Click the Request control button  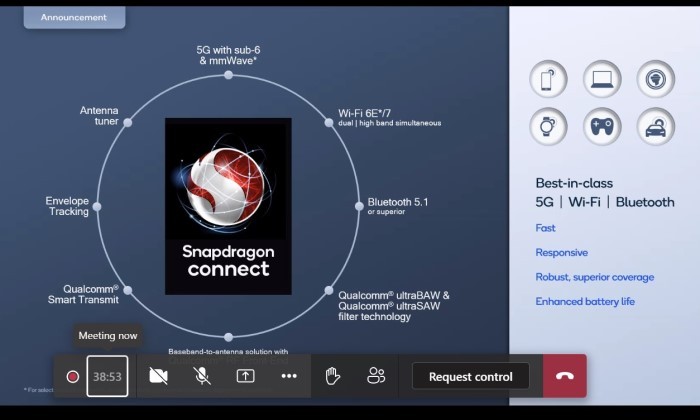(471, 377)
